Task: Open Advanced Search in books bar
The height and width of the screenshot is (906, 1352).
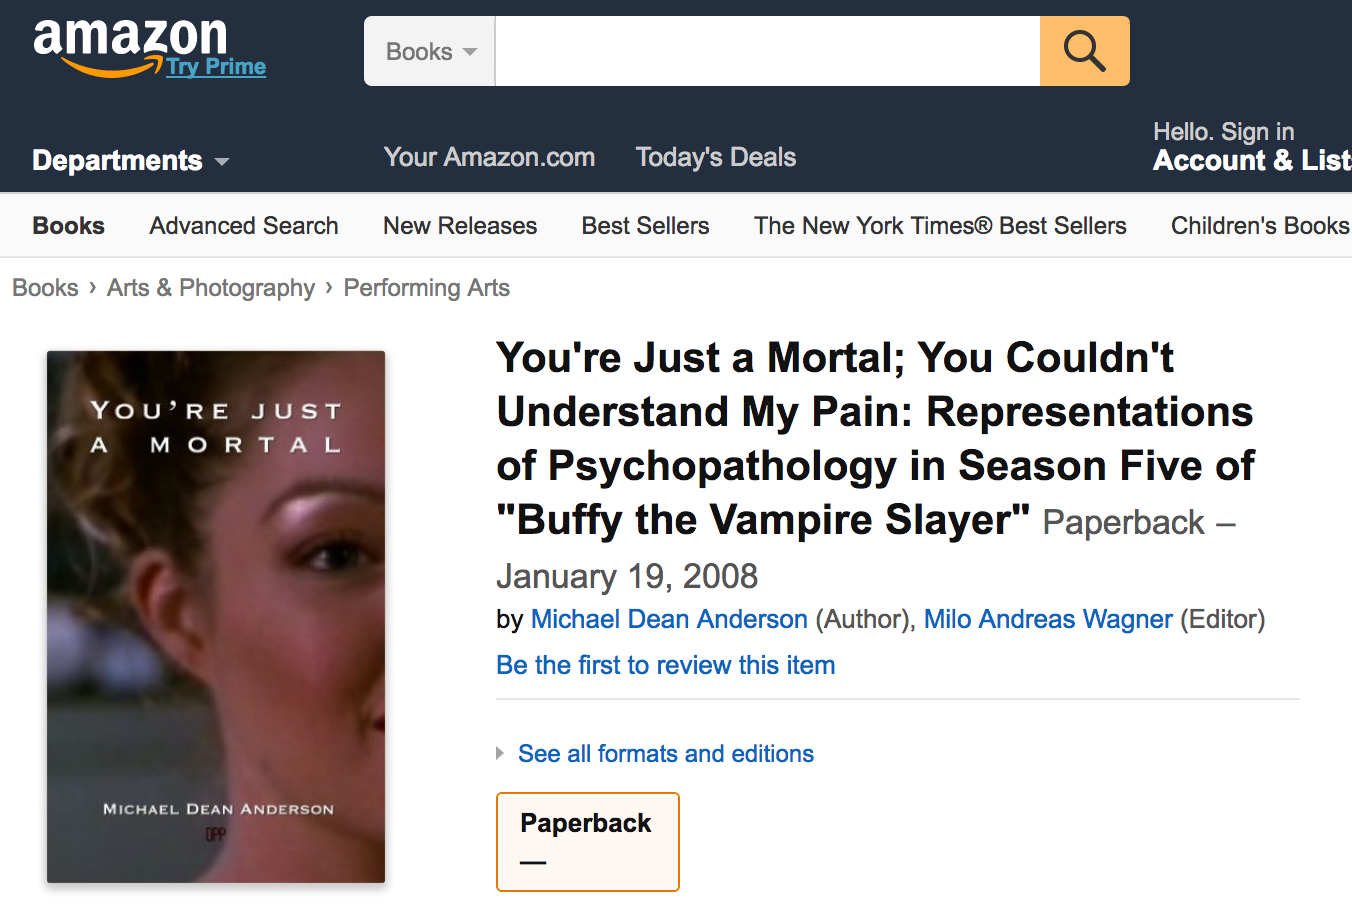Action: click(244, 226)
